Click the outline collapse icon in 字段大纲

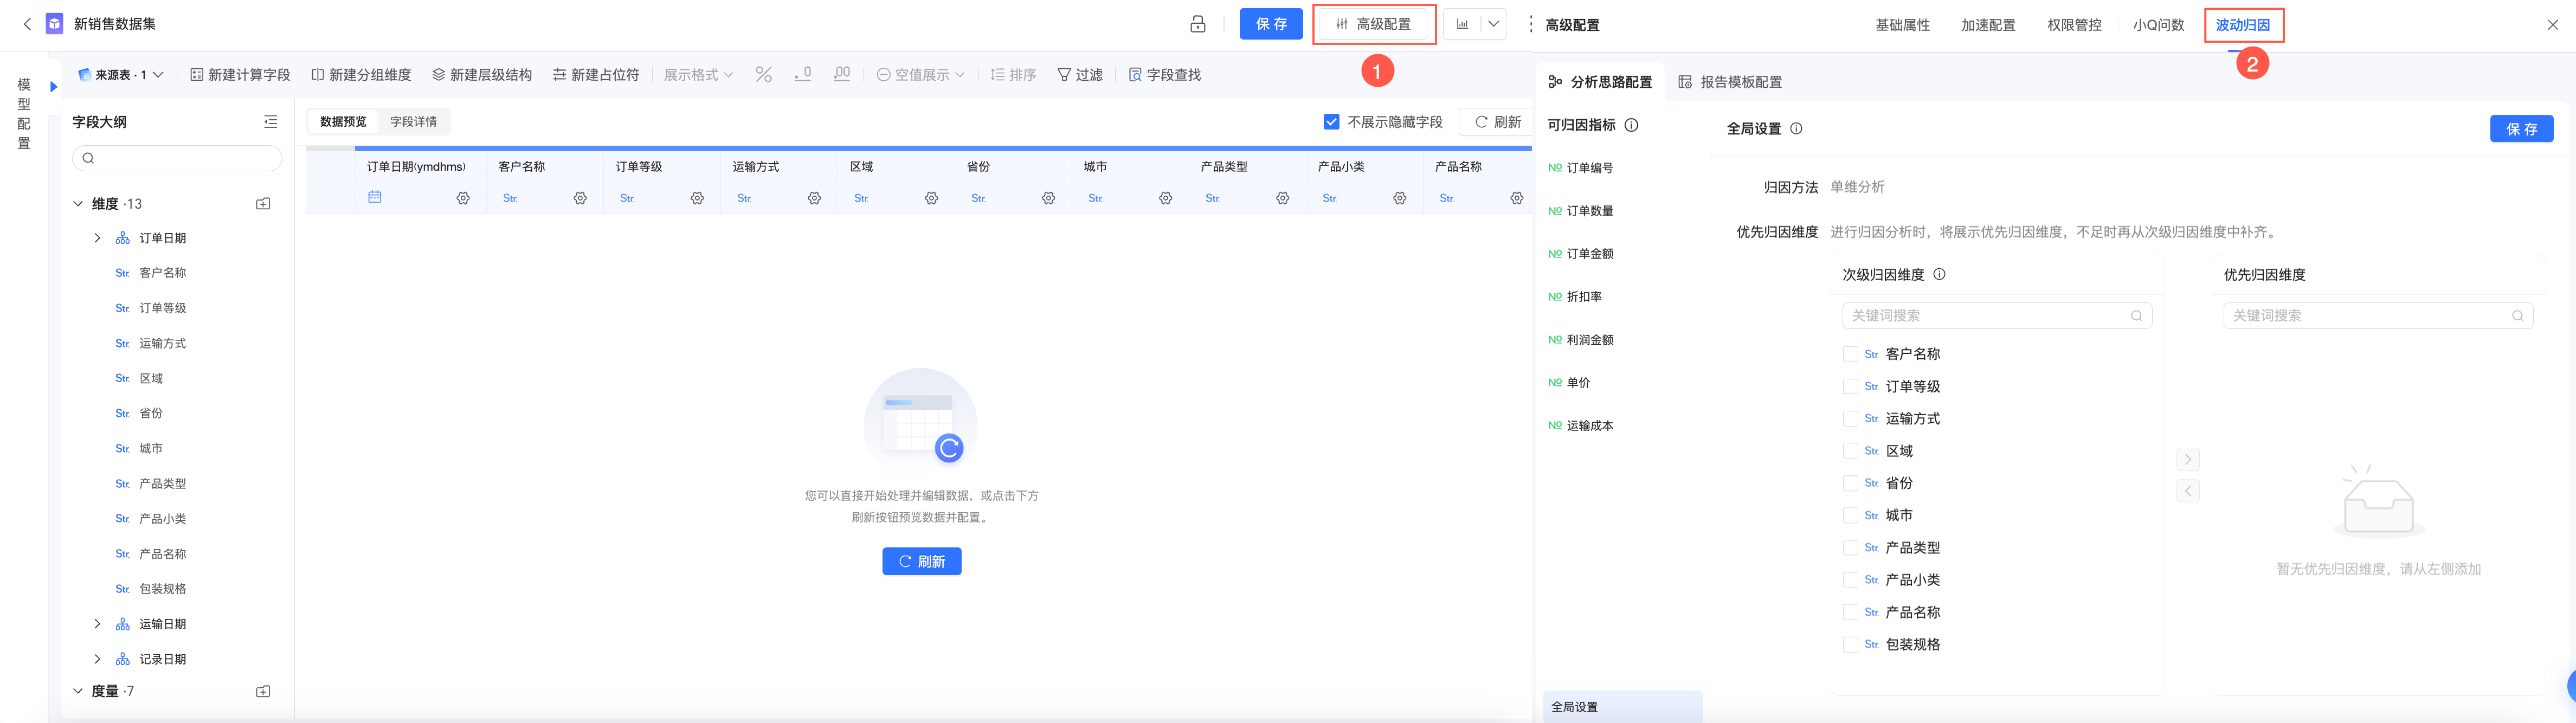(x=270, y=122)
